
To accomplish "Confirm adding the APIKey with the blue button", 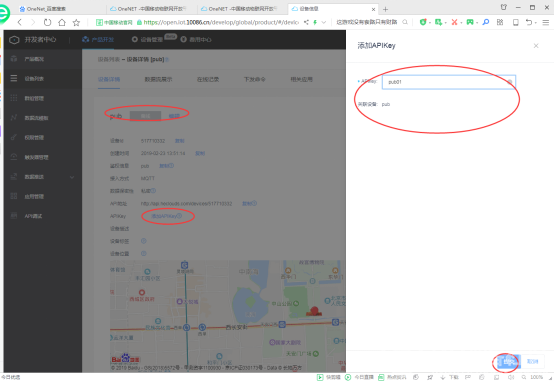I will click(509, 361).
